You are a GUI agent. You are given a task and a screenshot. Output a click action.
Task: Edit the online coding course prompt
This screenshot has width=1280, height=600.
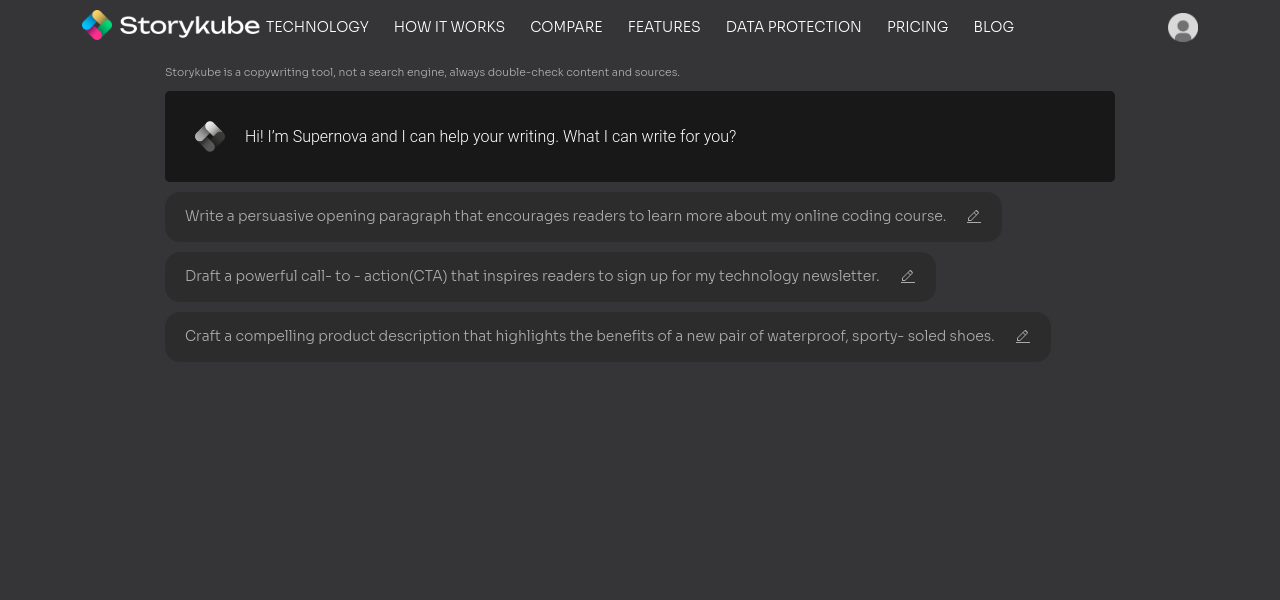coord(974,217)
